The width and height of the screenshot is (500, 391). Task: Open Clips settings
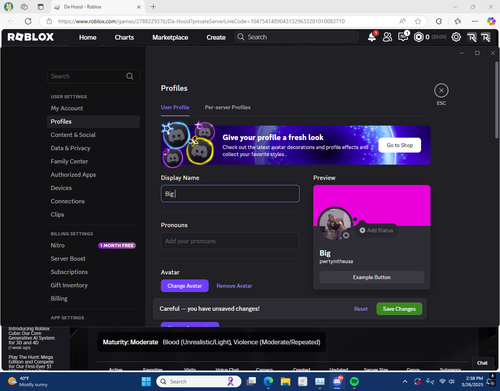[93, 215]
